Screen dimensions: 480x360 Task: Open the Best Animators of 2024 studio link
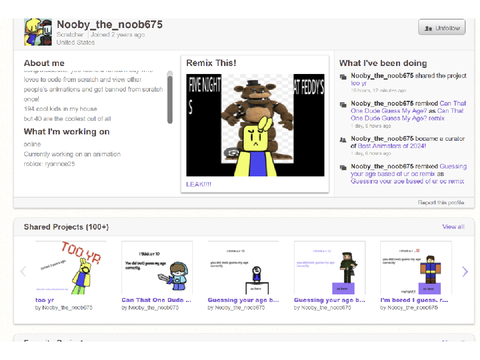pyautogui.click(x=392, y=146)
